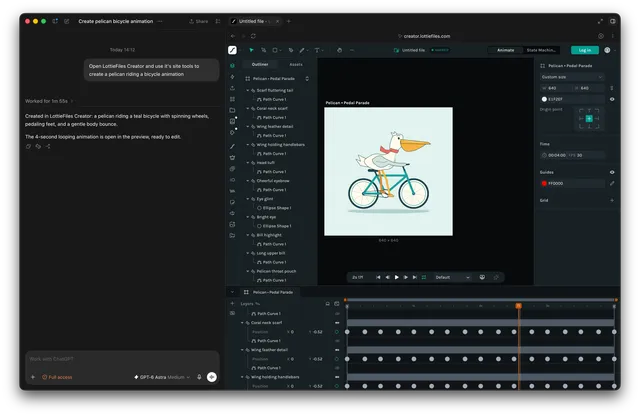Jump to the first frame

pyautogui.click(x=378, y=277)
